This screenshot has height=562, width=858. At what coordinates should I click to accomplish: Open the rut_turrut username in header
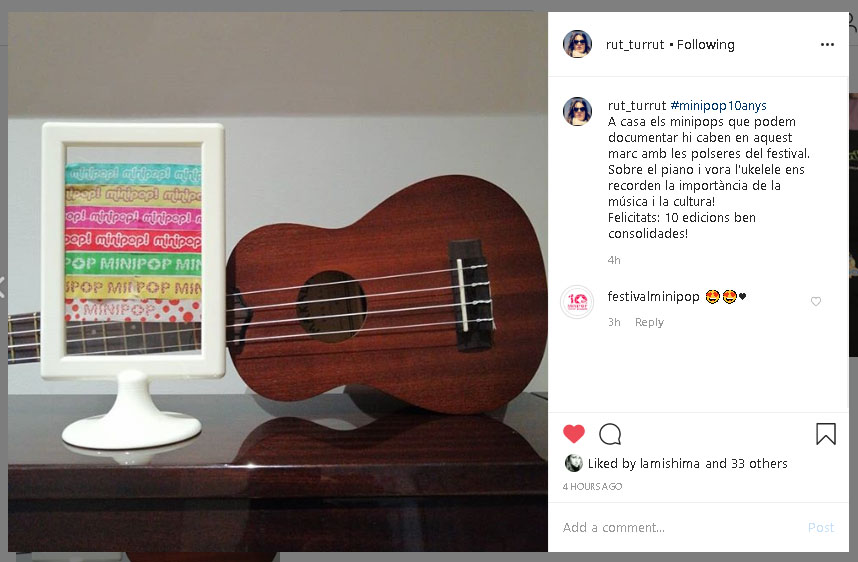click(x=635, y=44)
